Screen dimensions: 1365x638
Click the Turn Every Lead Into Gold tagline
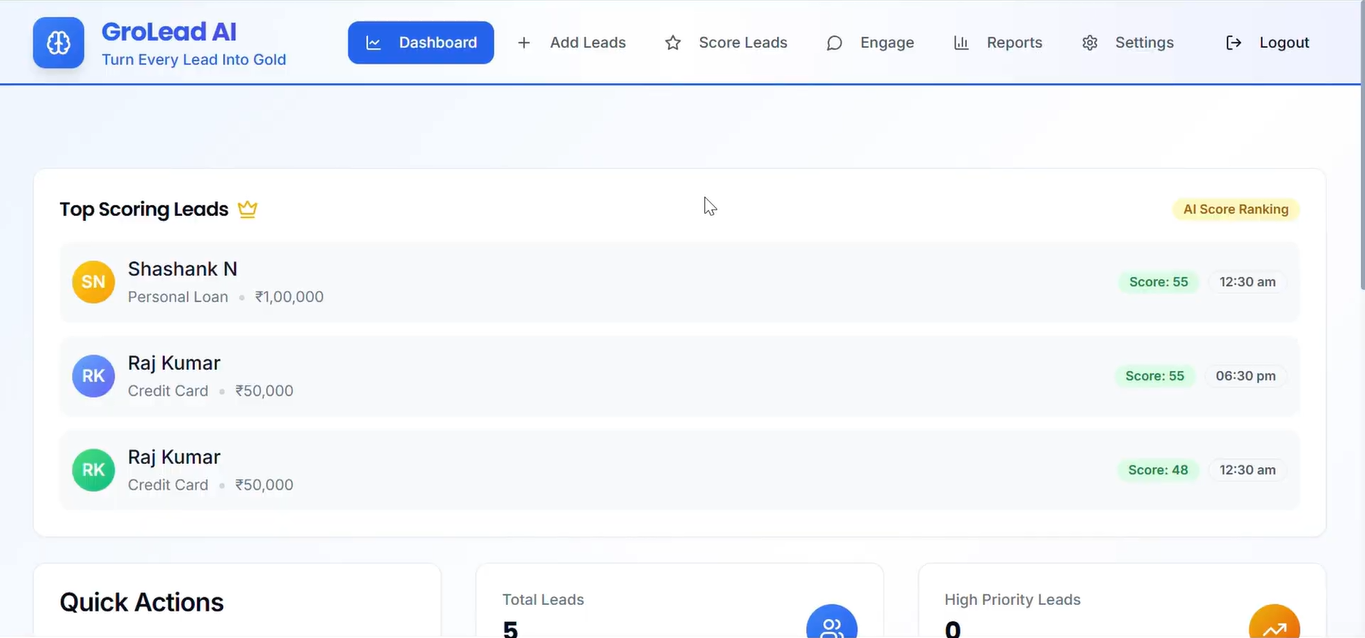(194, 59)
